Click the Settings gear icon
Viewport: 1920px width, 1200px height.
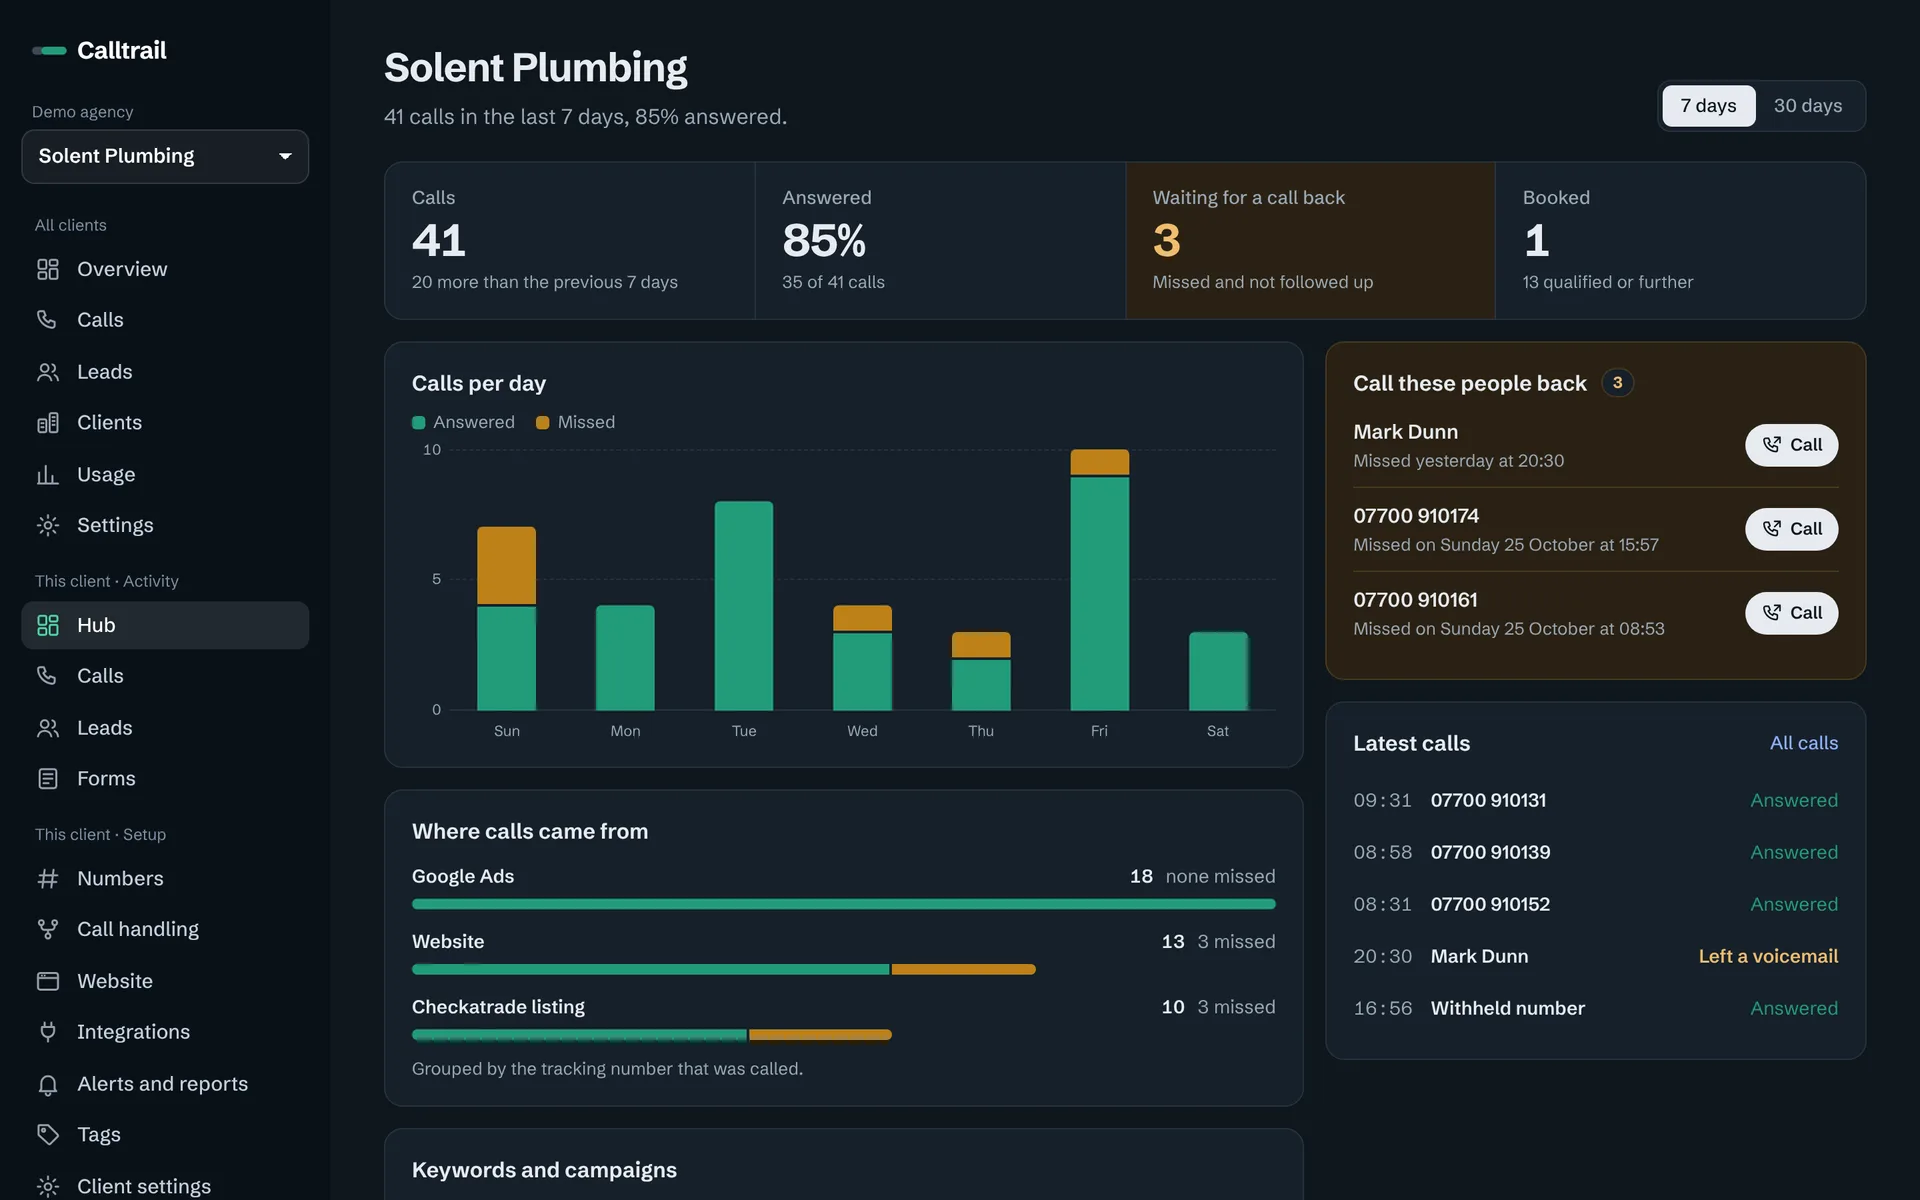tap(48, 526)
